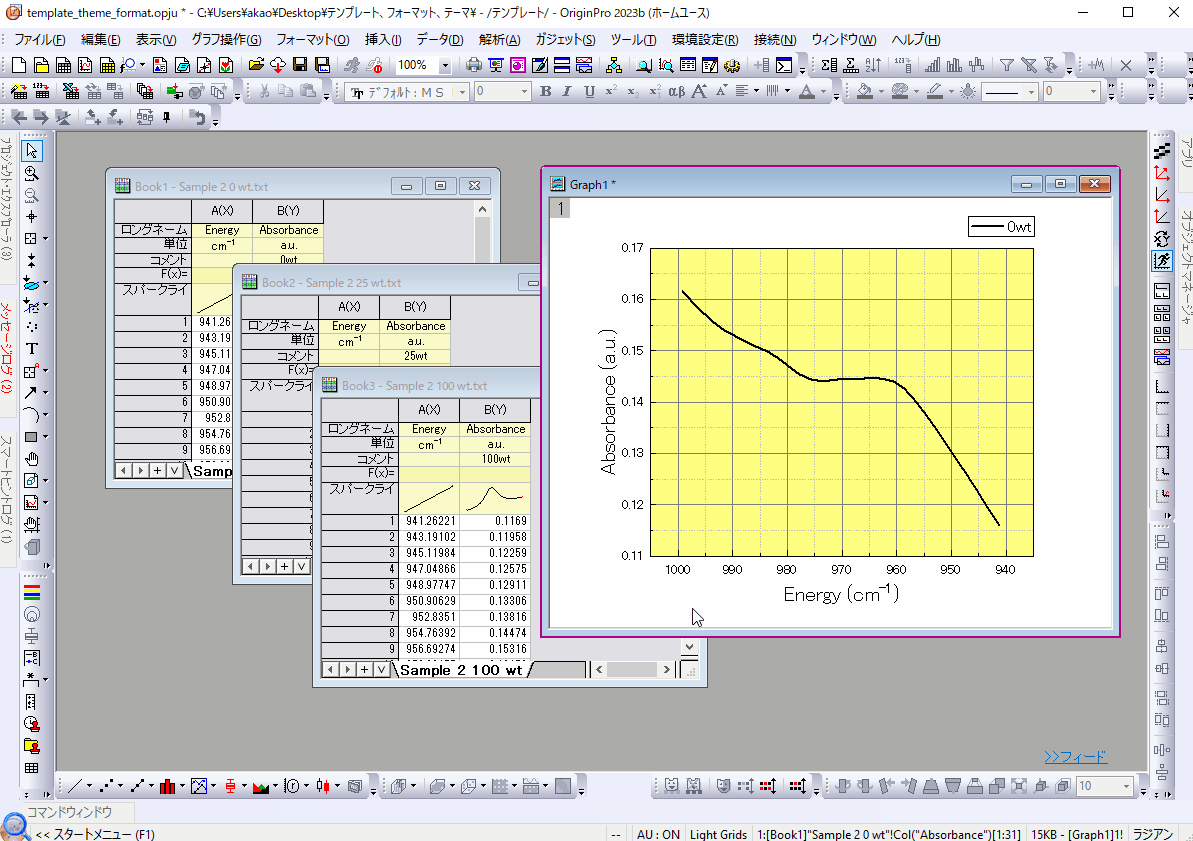Screen dimensions: 1193x841
Task: Select the Text tool (T)
Action: pos(31,349)
